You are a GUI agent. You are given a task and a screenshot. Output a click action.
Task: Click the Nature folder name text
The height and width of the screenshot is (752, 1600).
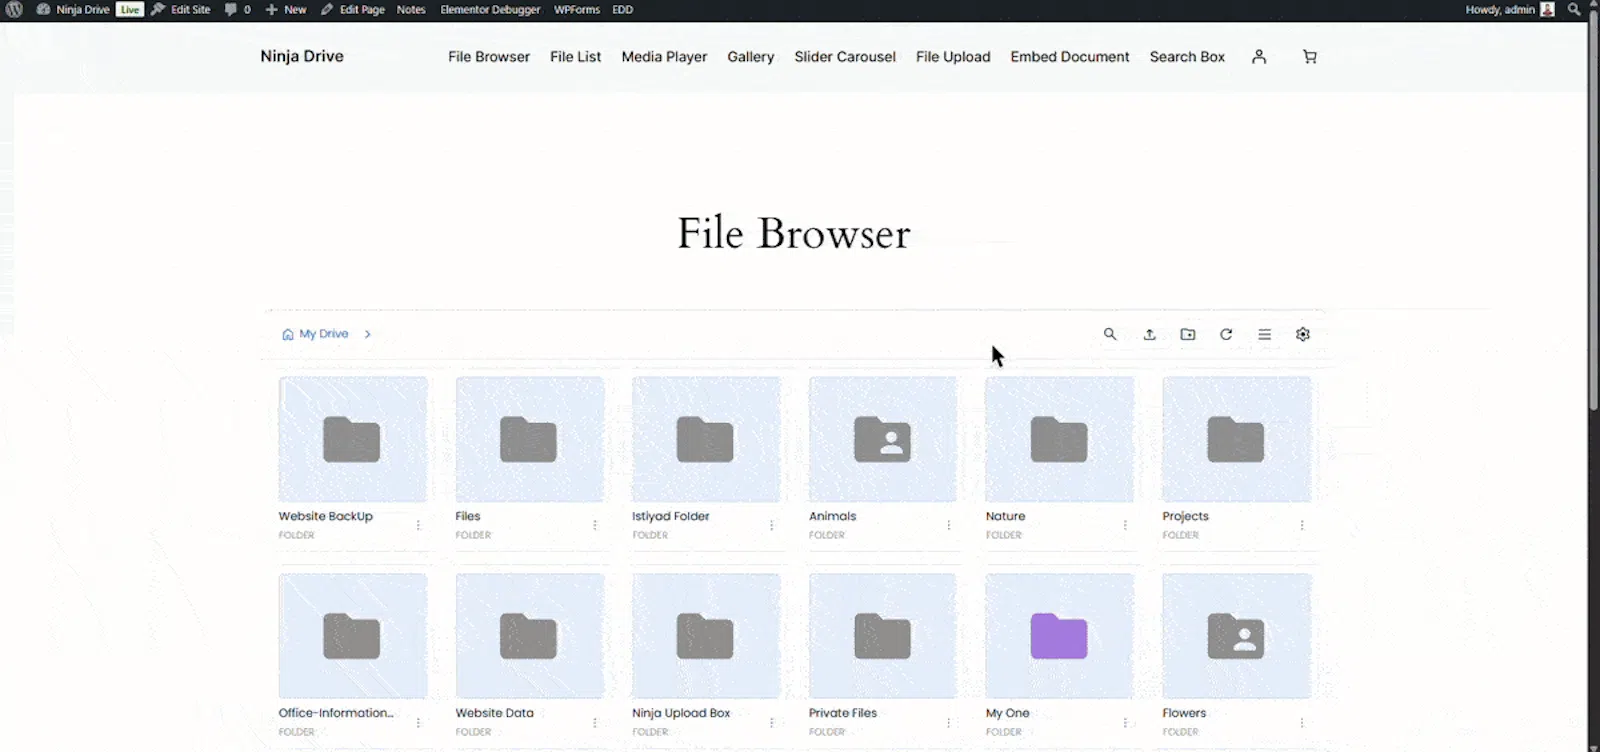click(x=1005, y=516)
